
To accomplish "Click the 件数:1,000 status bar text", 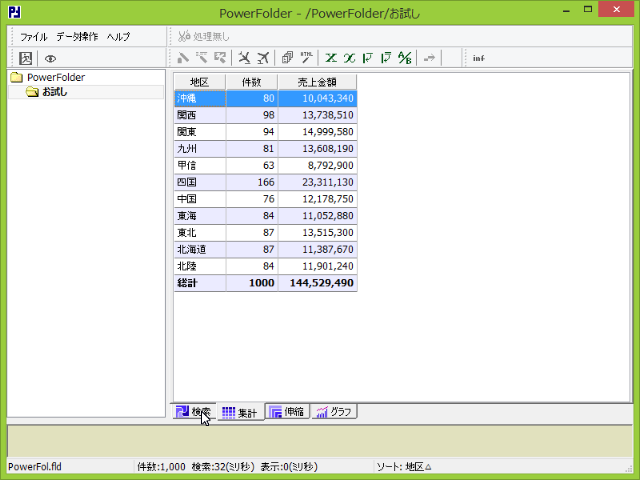I will pyautogui.click(x=161, y=467).
